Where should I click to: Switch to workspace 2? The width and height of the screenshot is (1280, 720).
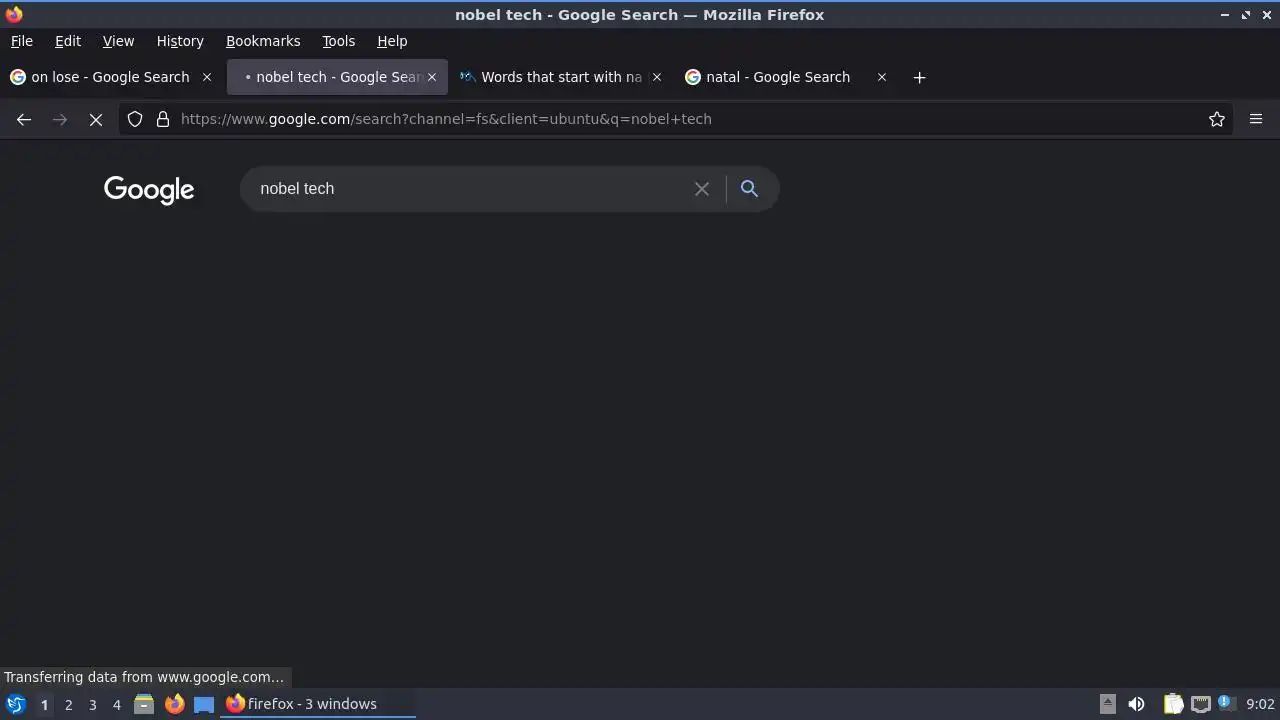click(x=68, y=705)
